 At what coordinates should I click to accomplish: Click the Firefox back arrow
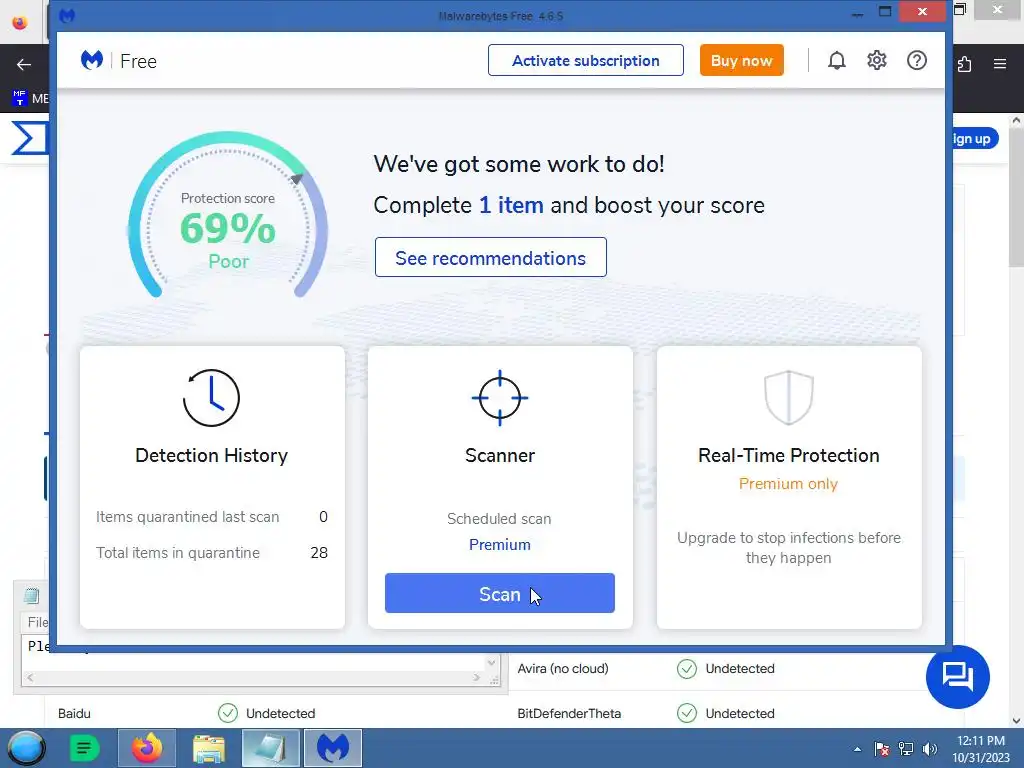(x=24, y=64)
